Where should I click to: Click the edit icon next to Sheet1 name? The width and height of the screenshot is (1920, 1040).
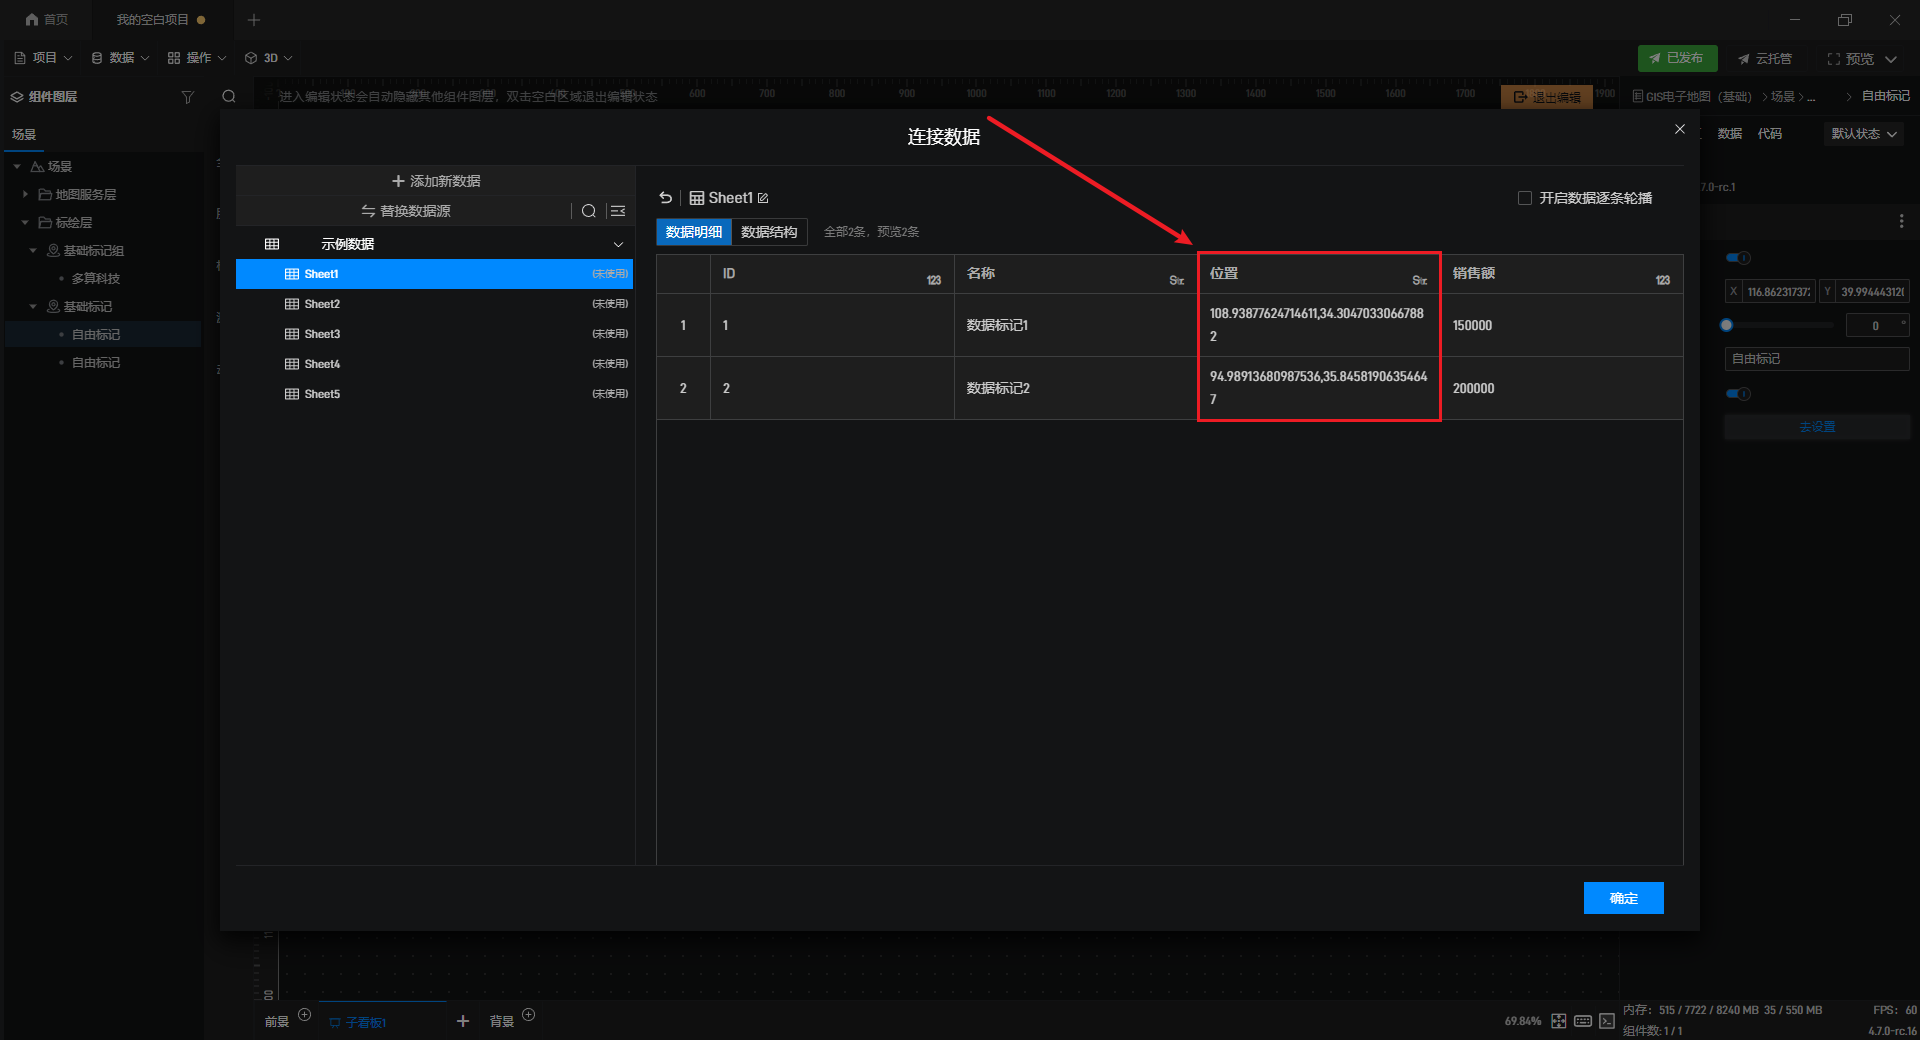[x=763, y=198]
